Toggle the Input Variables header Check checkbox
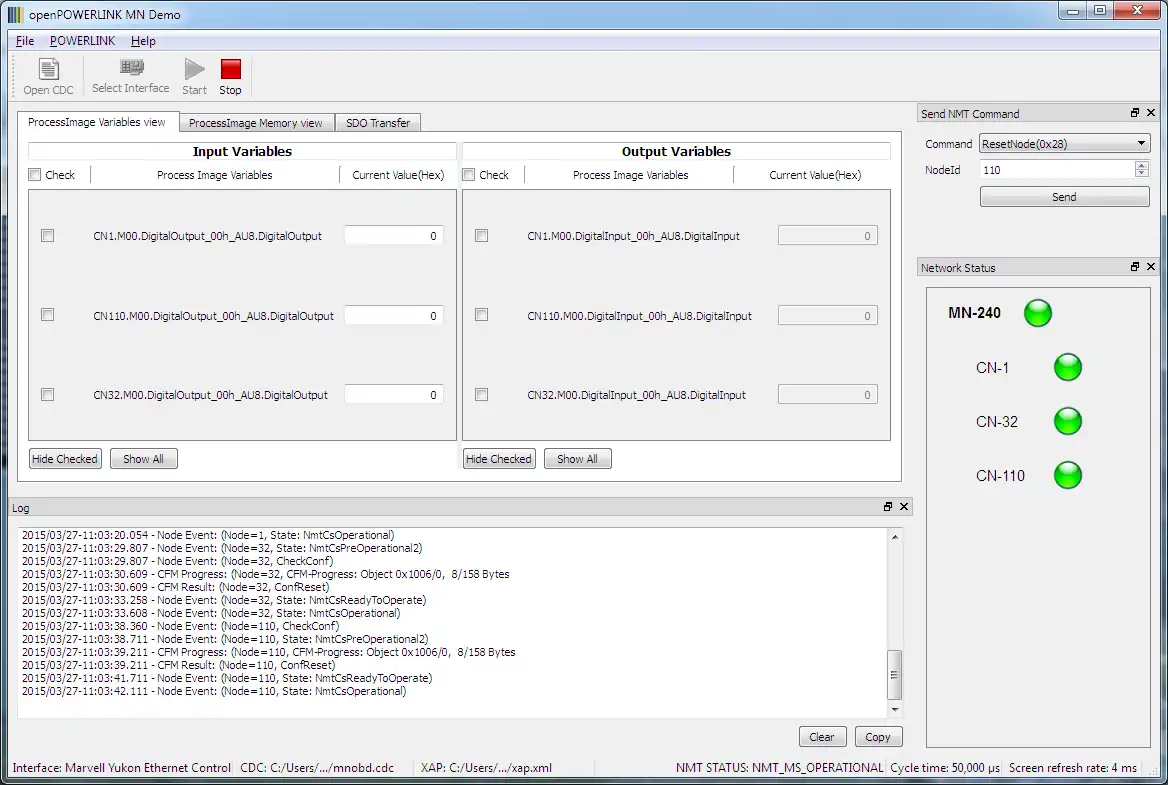 pos(34,175)
